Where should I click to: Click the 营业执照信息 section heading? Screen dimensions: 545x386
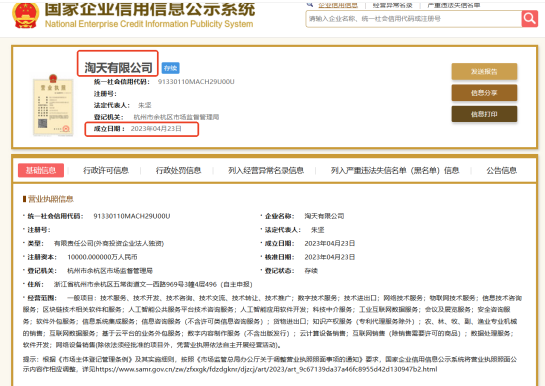(x=50, y=199)
